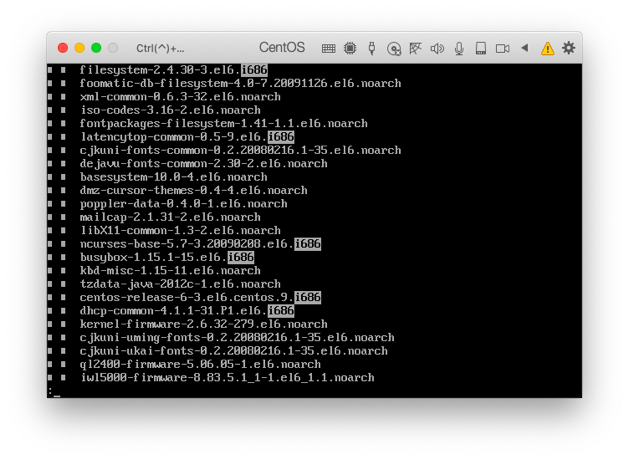Click the ql2400-firmware-5.06.05-1 line
The image size is (629, 460).
(200, 364)
